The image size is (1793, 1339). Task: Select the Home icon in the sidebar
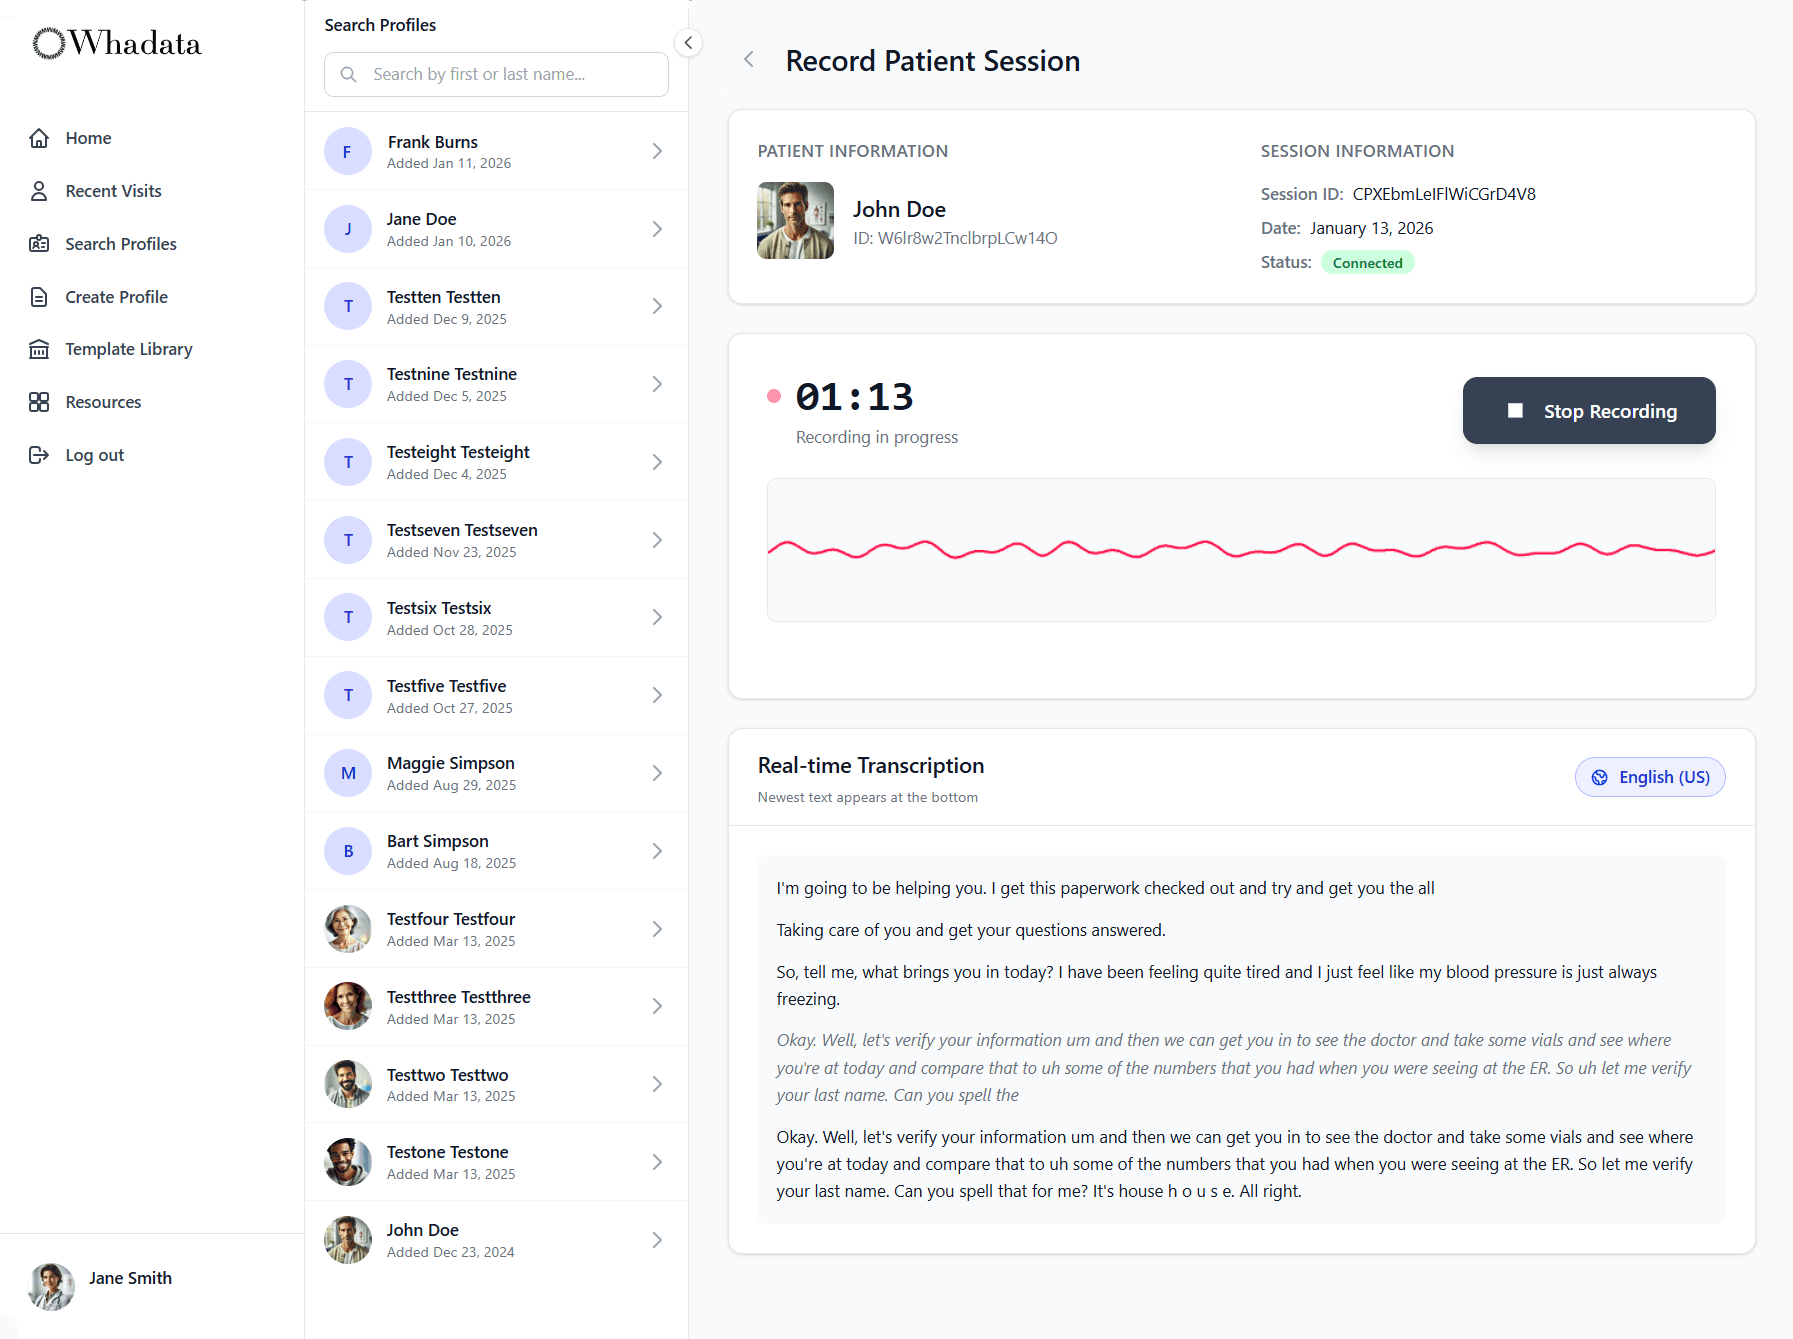pos(40,137)
